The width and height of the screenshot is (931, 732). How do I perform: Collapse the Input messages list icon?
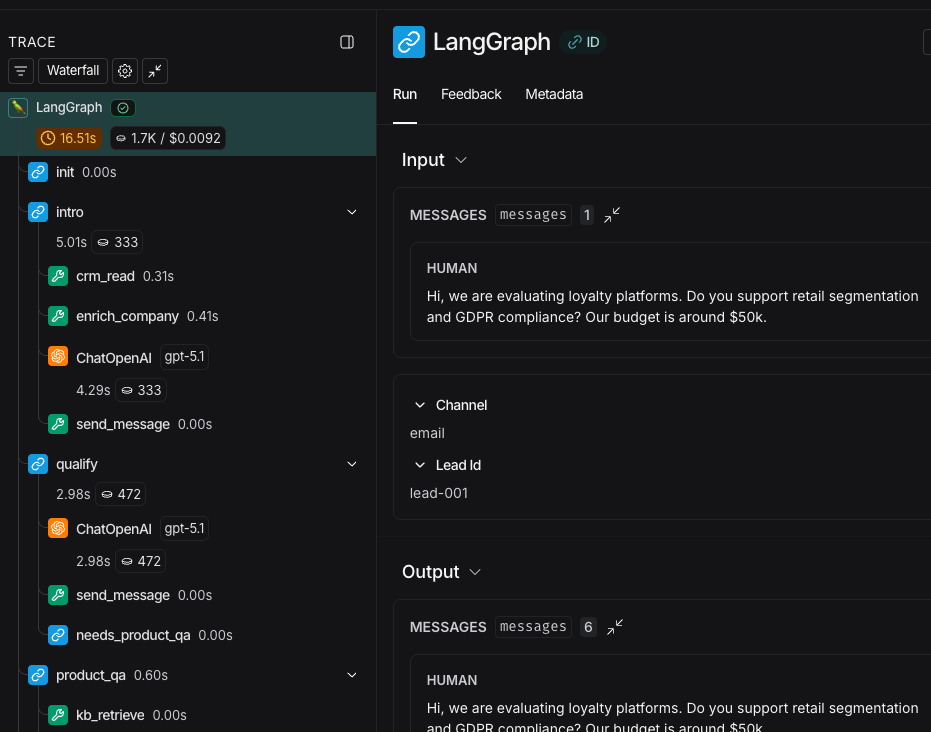point(612,214)
